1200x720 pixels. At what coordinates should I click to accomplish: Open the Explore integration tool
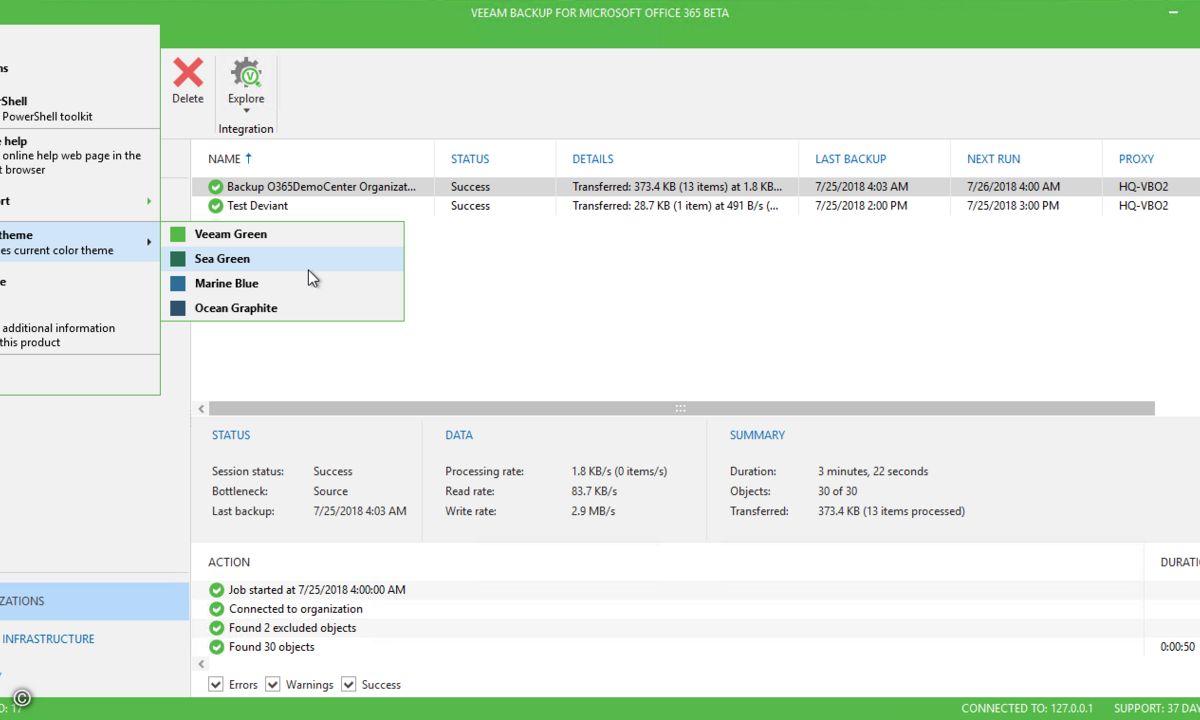246,82
